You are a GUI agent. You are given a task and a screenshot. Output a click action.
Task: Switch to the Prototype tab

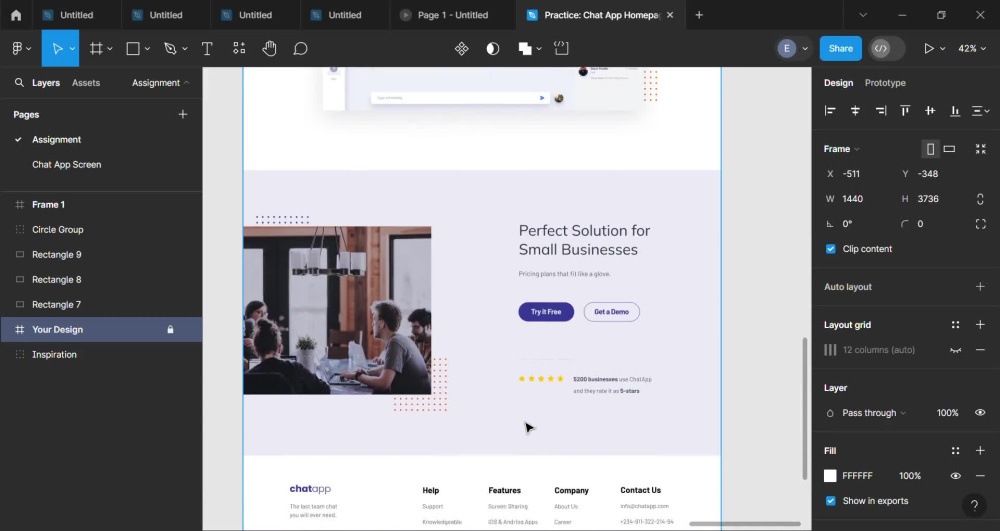[885, 83]
